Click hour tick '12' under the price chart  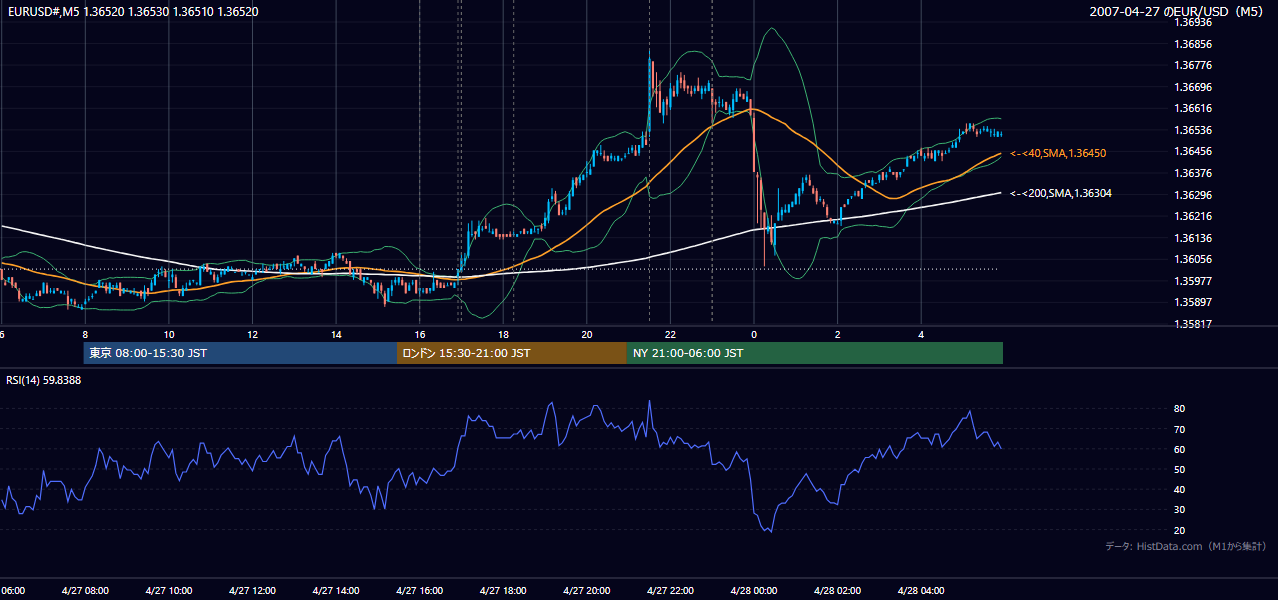[252, 335]
